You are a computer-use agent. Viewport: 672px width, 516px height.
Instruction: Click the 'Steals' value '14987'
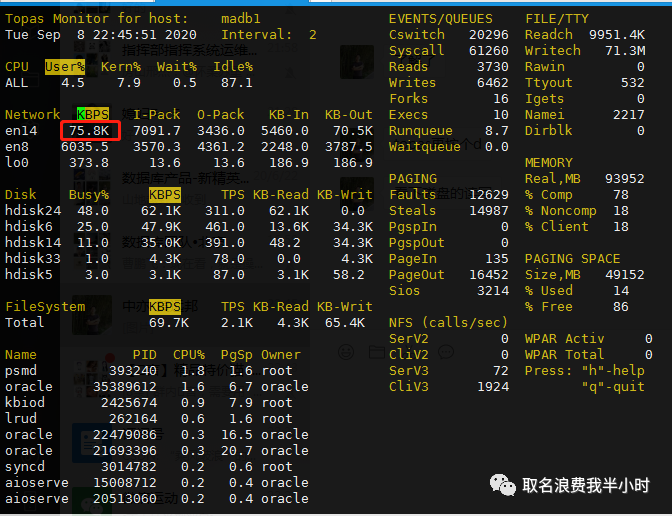pyautogui.click(x=489, y=211)
